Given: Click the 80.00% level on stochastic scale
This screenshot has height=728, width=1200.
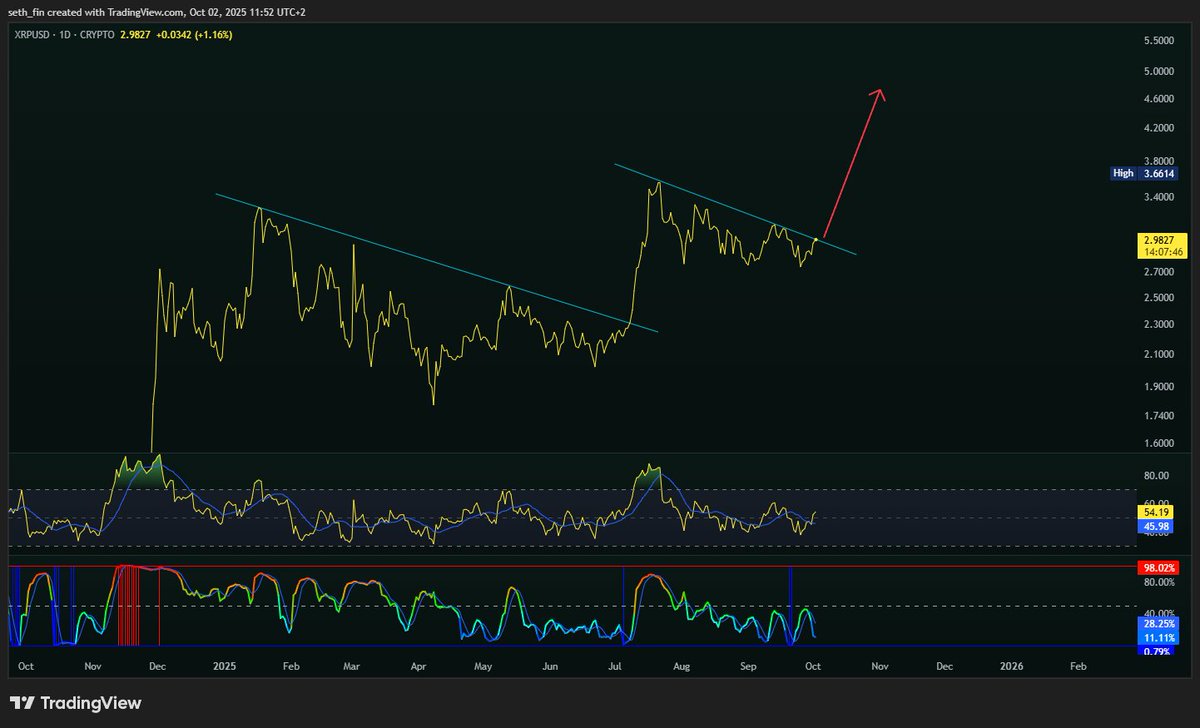Looking at the screenshot, I should (x=1158, y=582).
